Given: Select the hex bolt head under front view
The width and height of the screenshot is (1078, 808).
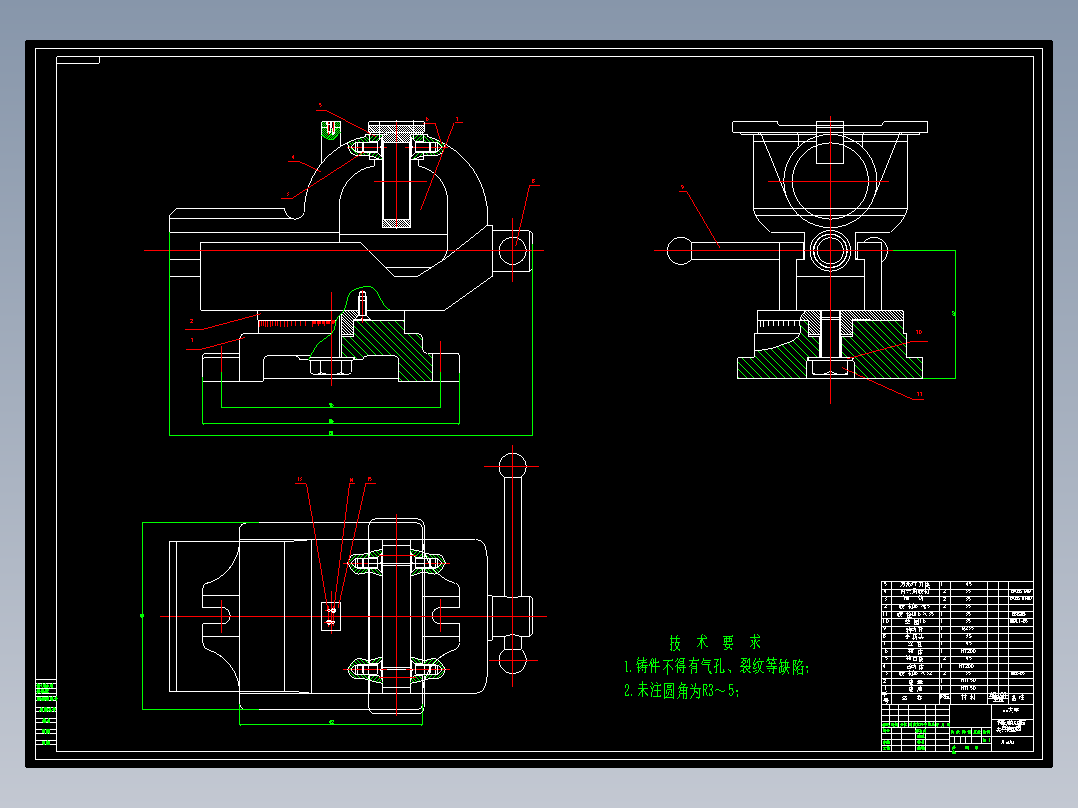Looking at the screenshot, I should tap(331, 367).
